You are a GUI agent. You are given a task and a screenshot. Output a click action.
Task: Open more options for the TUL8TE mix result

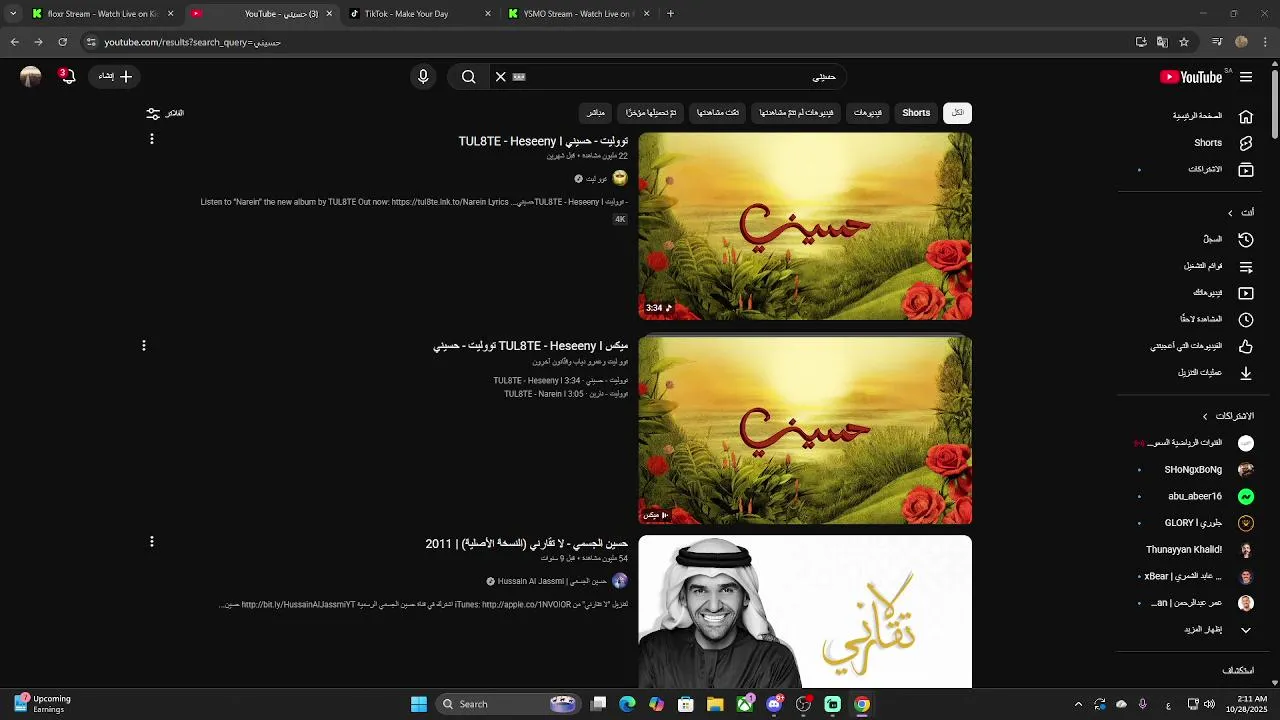coord(144,345)
